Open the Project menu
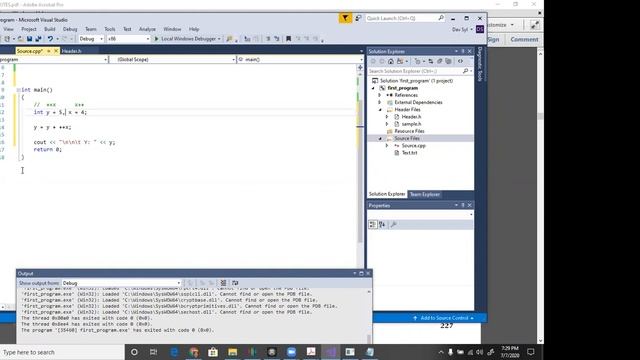The width and height of the screenshot is (640, 360). click(x=29, y=29)
